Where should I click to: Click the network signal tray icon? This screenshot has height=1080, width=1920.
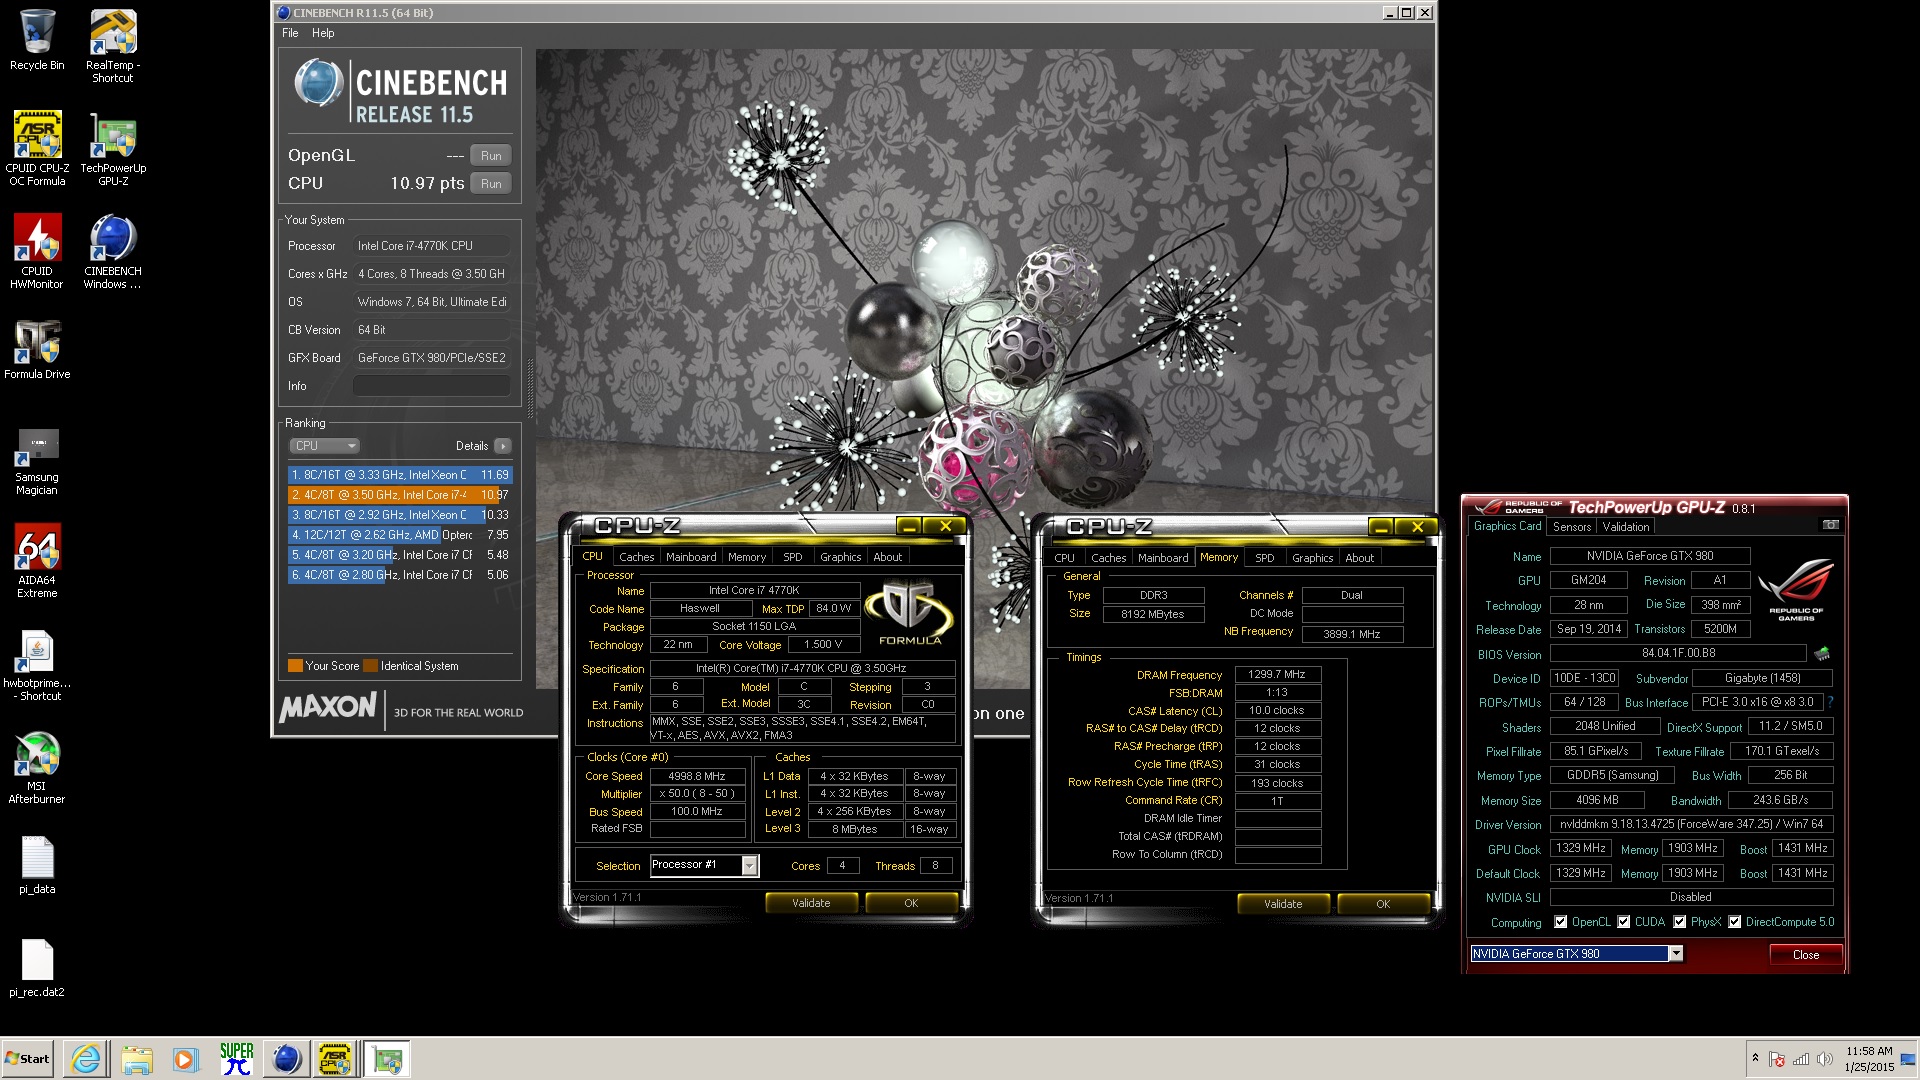click(1801, 1059)
